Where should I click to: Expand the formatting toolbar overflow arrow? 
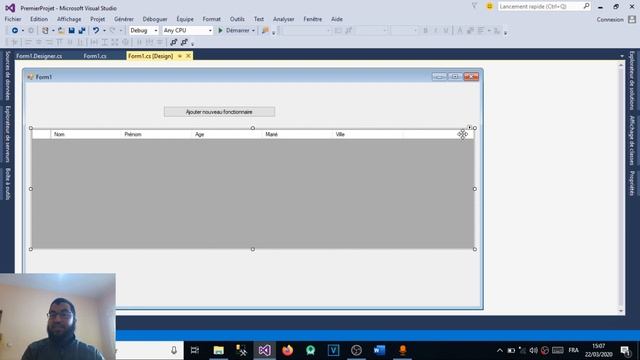click(505, 32)
